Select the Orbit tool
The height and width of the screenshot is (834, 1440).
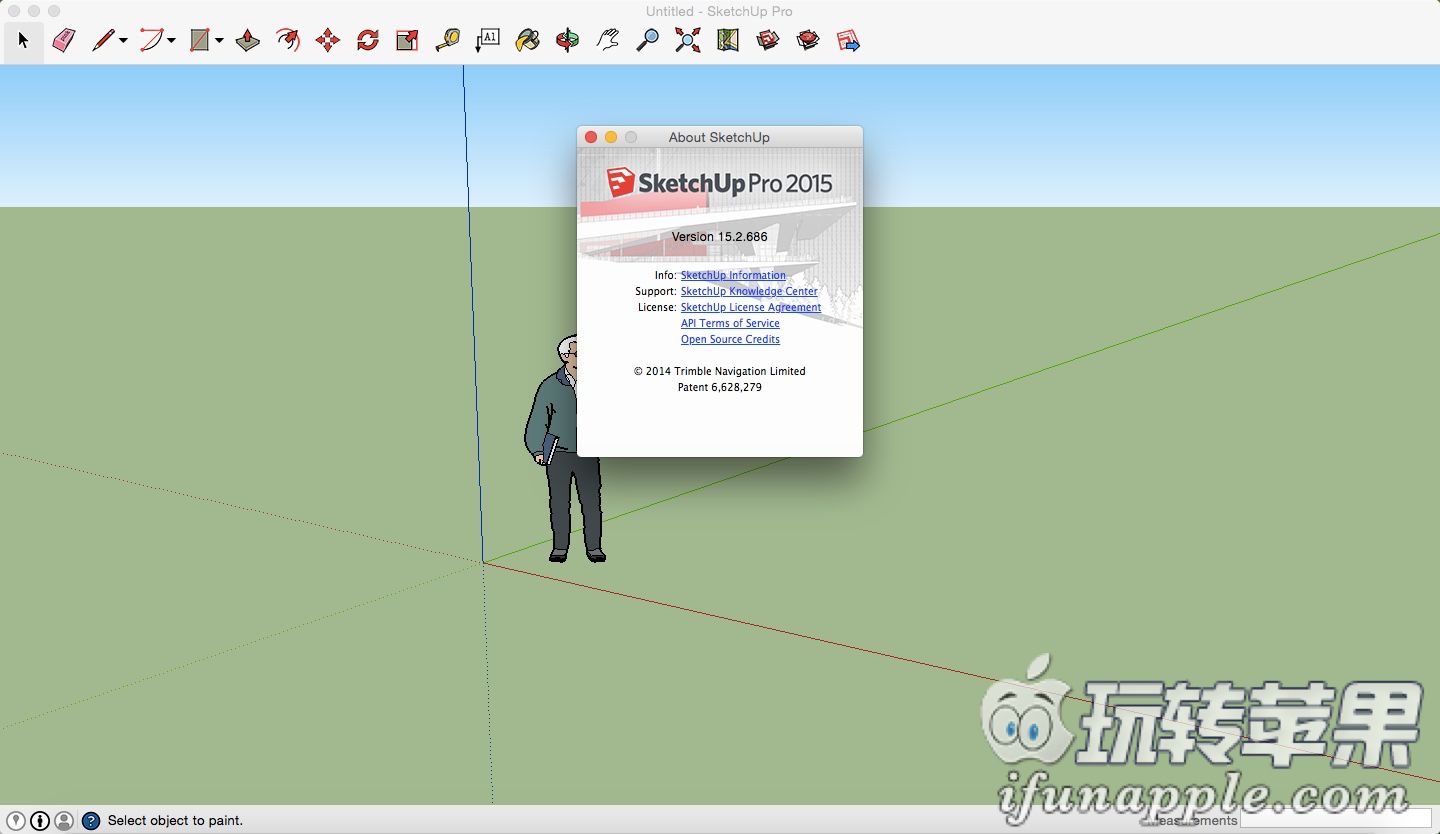(567, 41)
